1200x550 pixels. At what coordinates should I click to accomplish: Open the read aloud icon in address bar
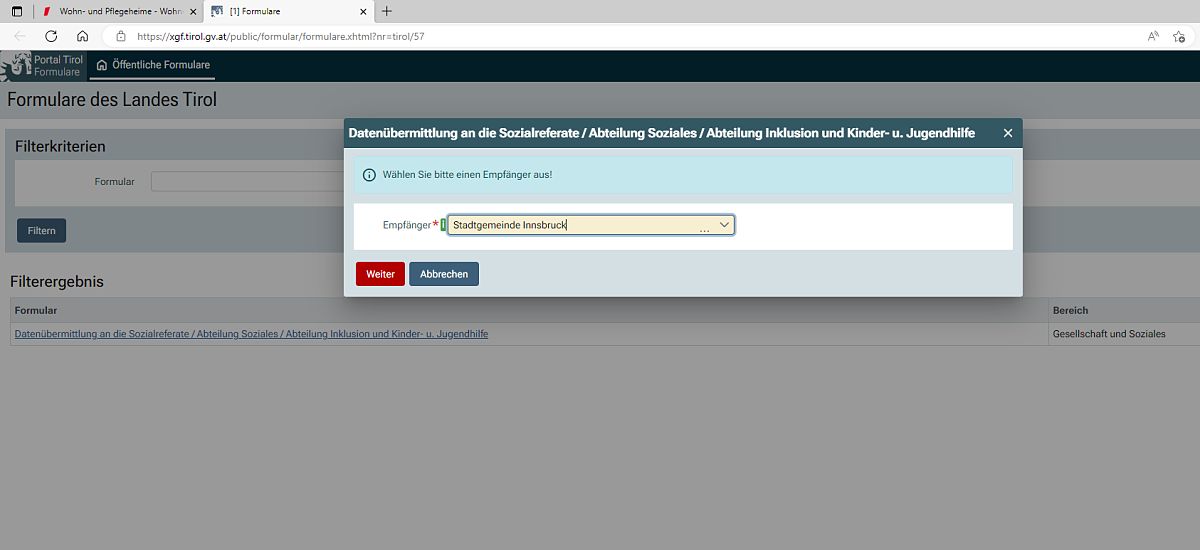click(x=1153, y=36)
